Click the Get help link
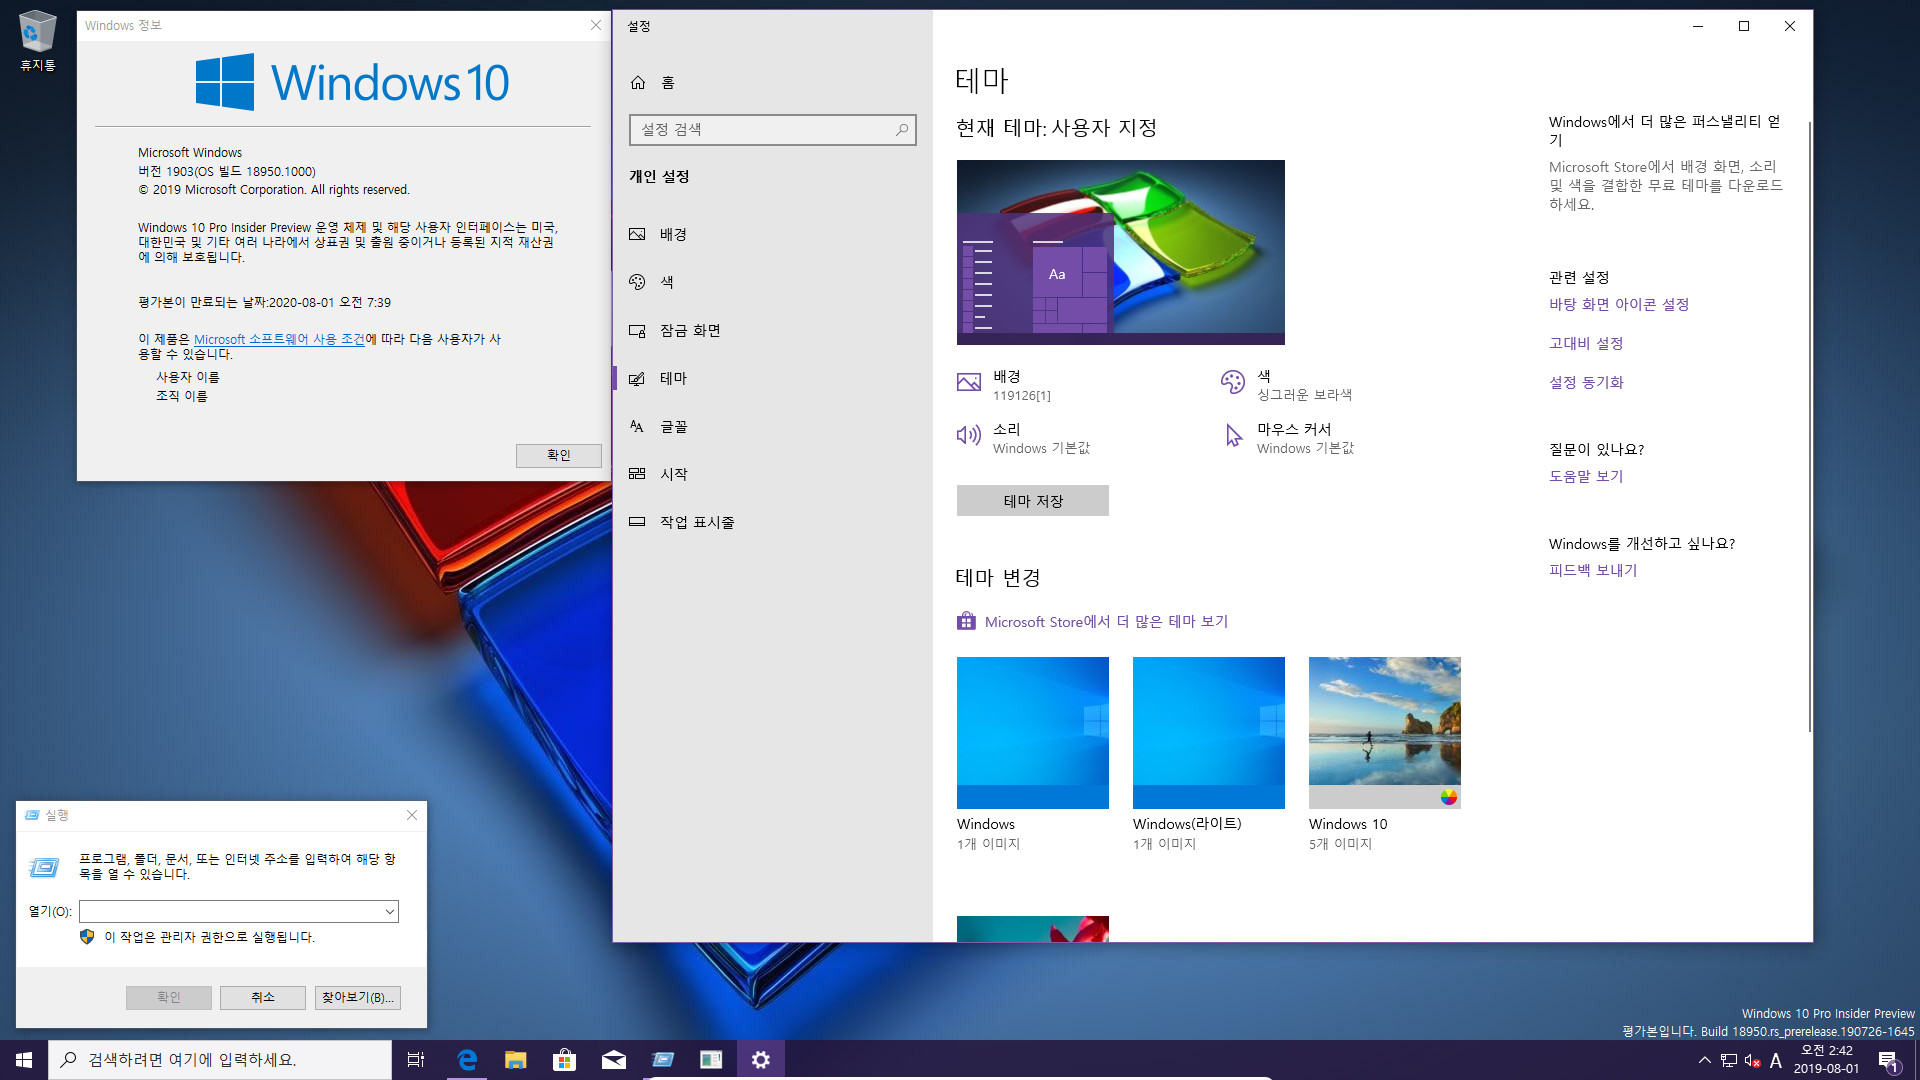Image resolution: width=1920 pixels, height=1080 pixels. [1585, 476]
